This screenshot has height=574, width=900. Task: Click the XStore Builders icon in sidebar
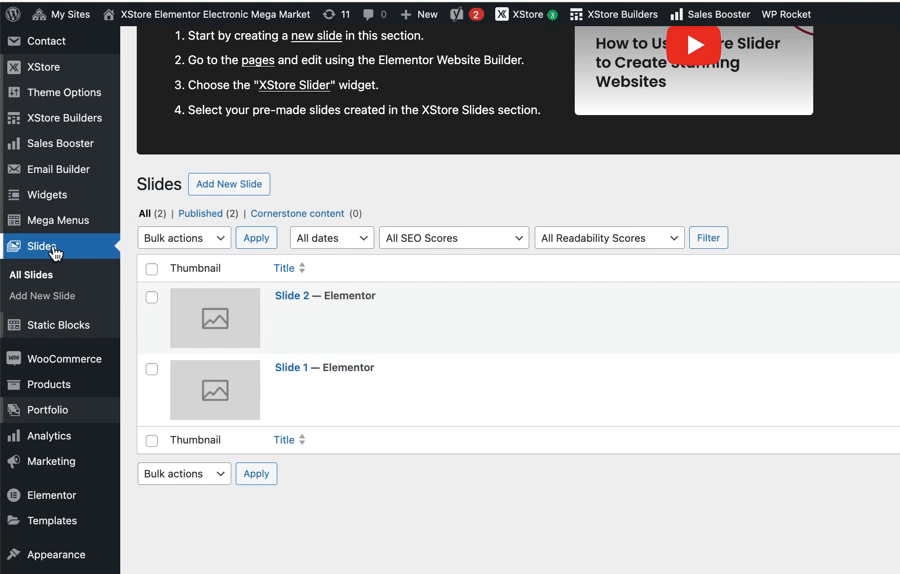[x=14, y=118]
